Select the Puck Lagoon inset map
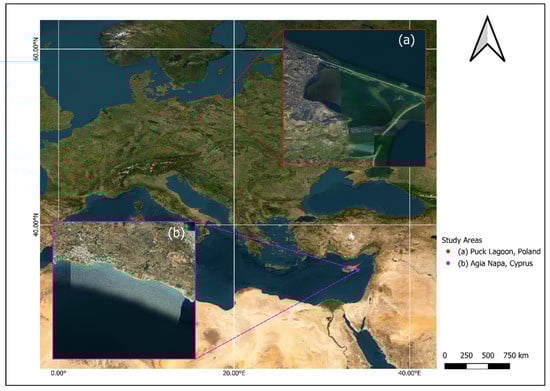Image resolution: width=550 pixels, height=391 pixels. click(x=354, y=98)
